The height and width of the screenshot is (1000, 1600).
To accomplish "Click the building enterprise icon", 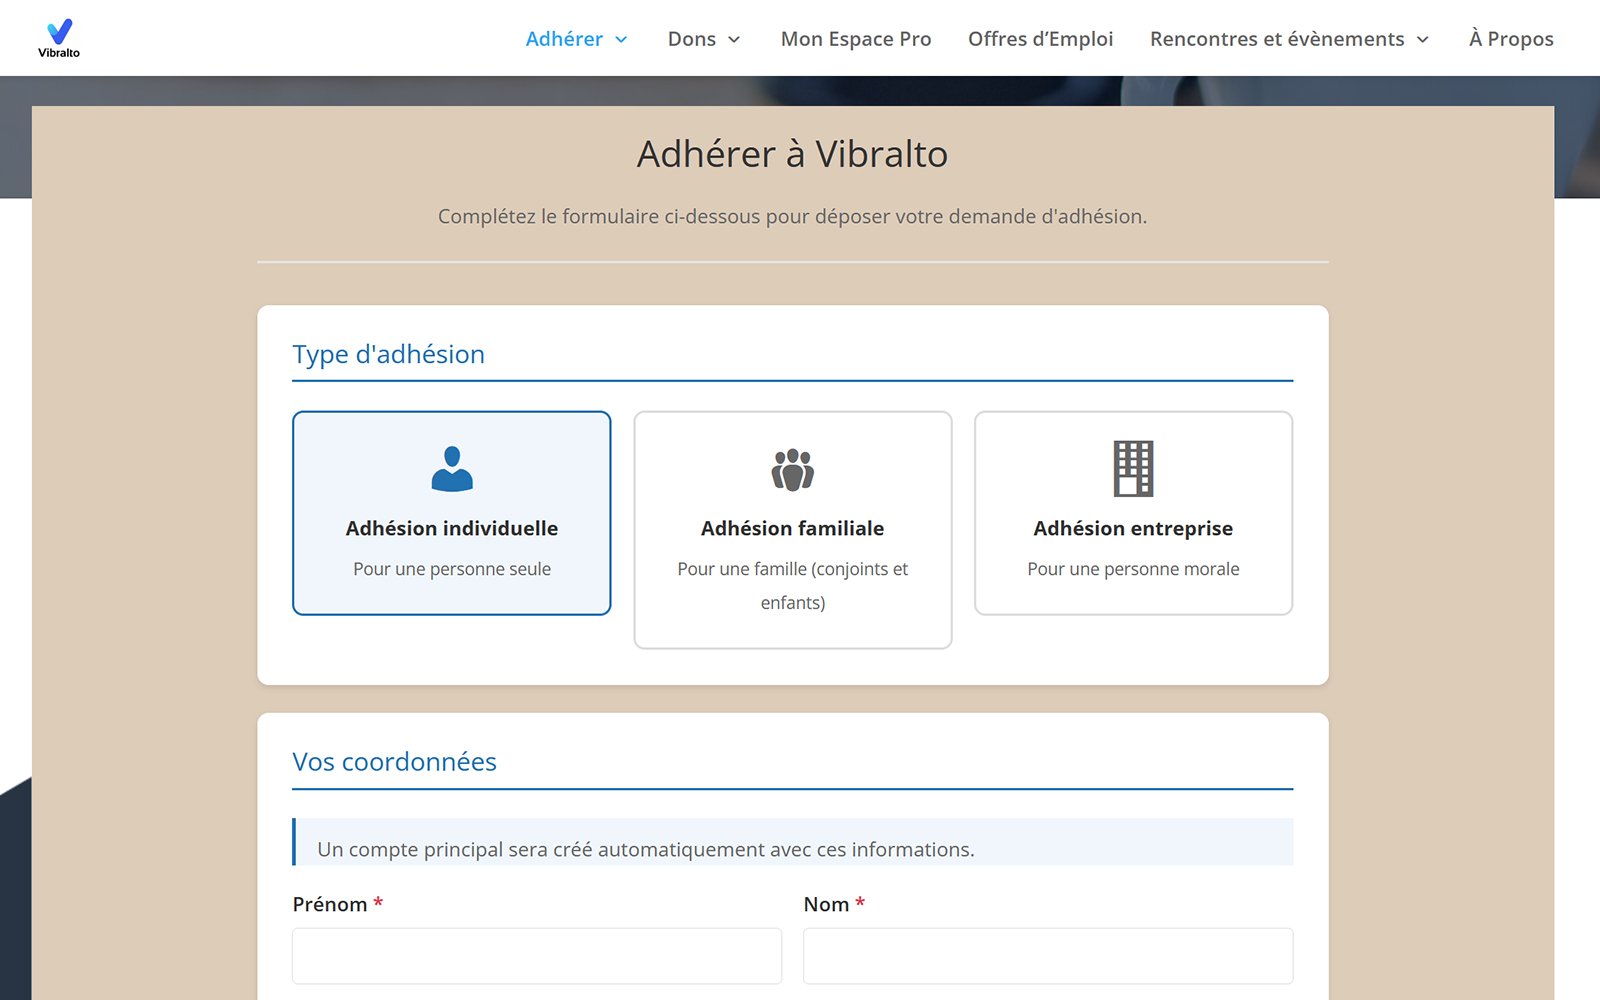I will (x=1134, y=468).
